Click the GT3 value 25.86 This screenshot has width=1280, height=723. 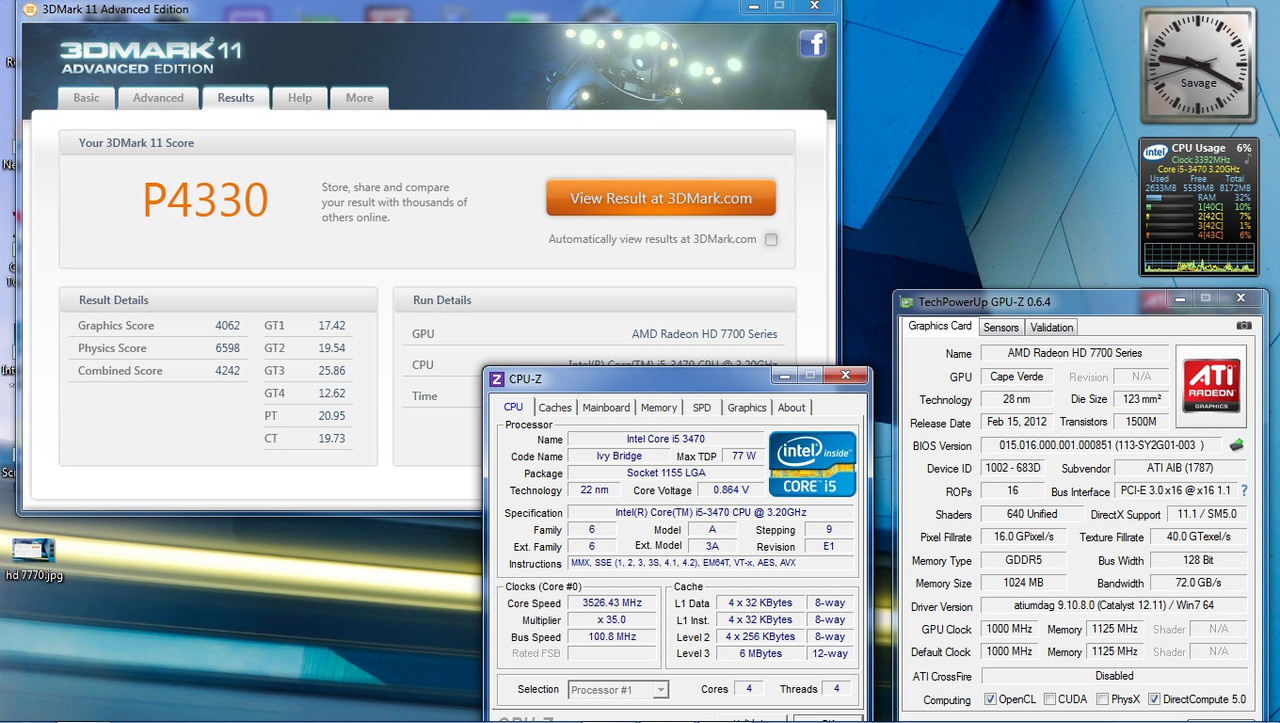click(x=332, y=370)
